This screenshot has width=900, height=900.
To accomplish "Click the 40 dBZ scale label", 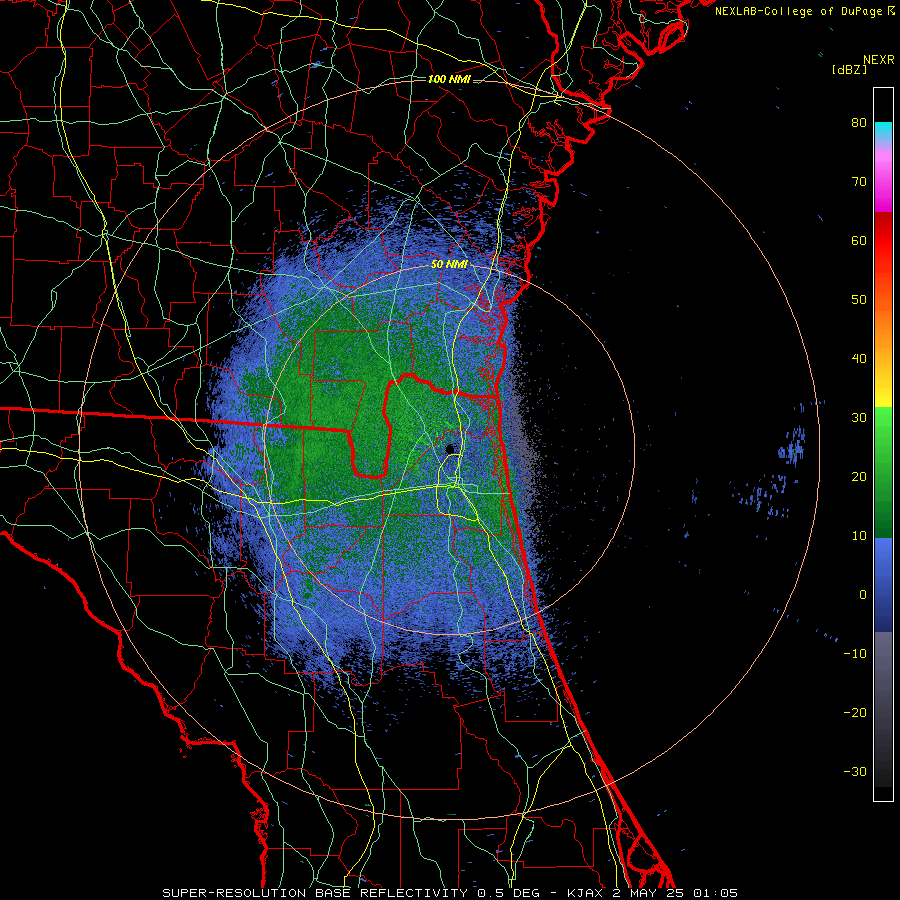I will (859, 359).
